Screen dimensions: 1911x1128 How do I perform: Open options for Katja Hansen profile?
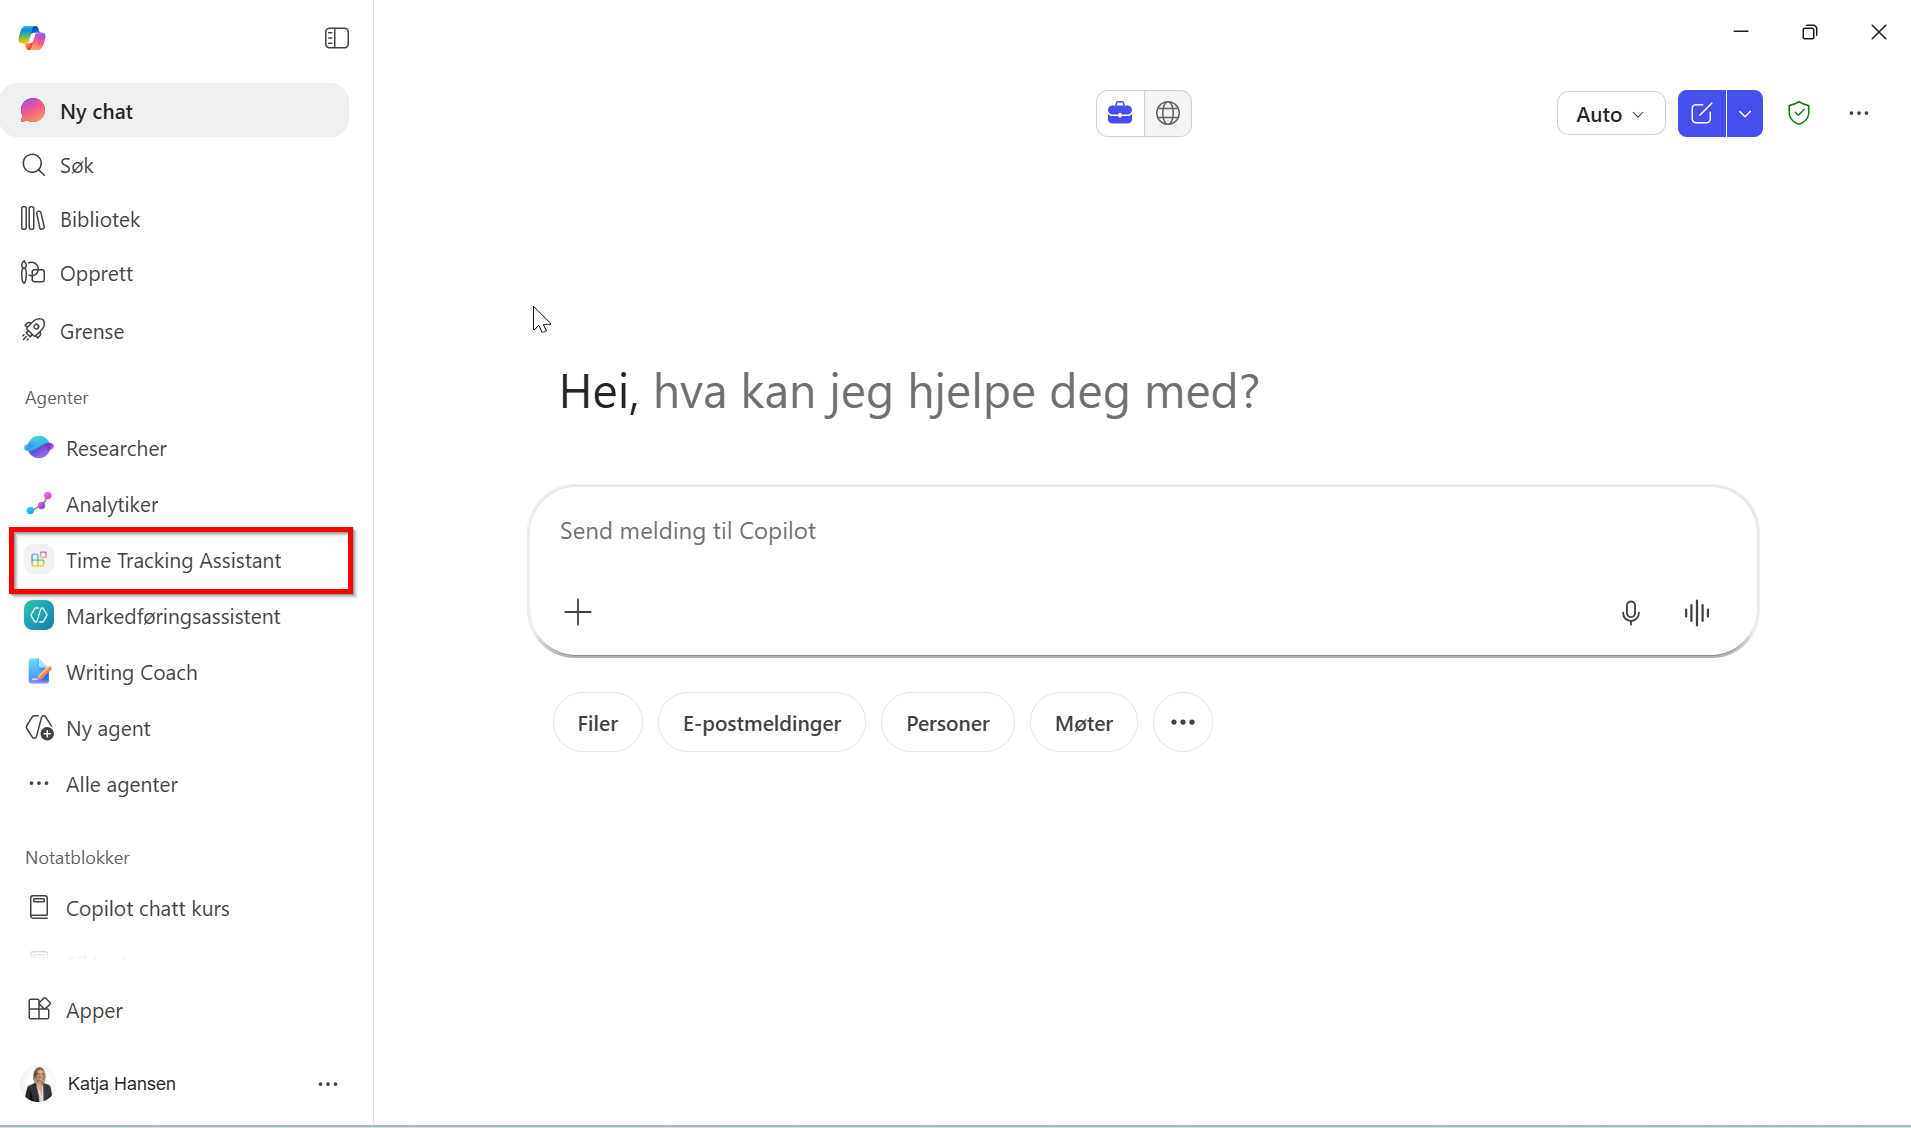pos(328,1084)
